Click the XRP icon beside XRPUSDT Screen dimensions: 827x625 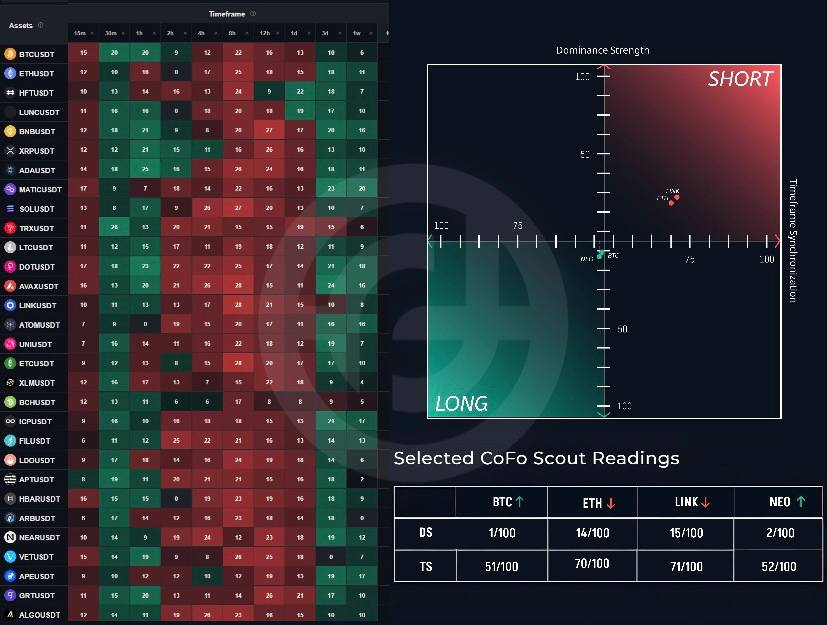click(x=10, y=150)
